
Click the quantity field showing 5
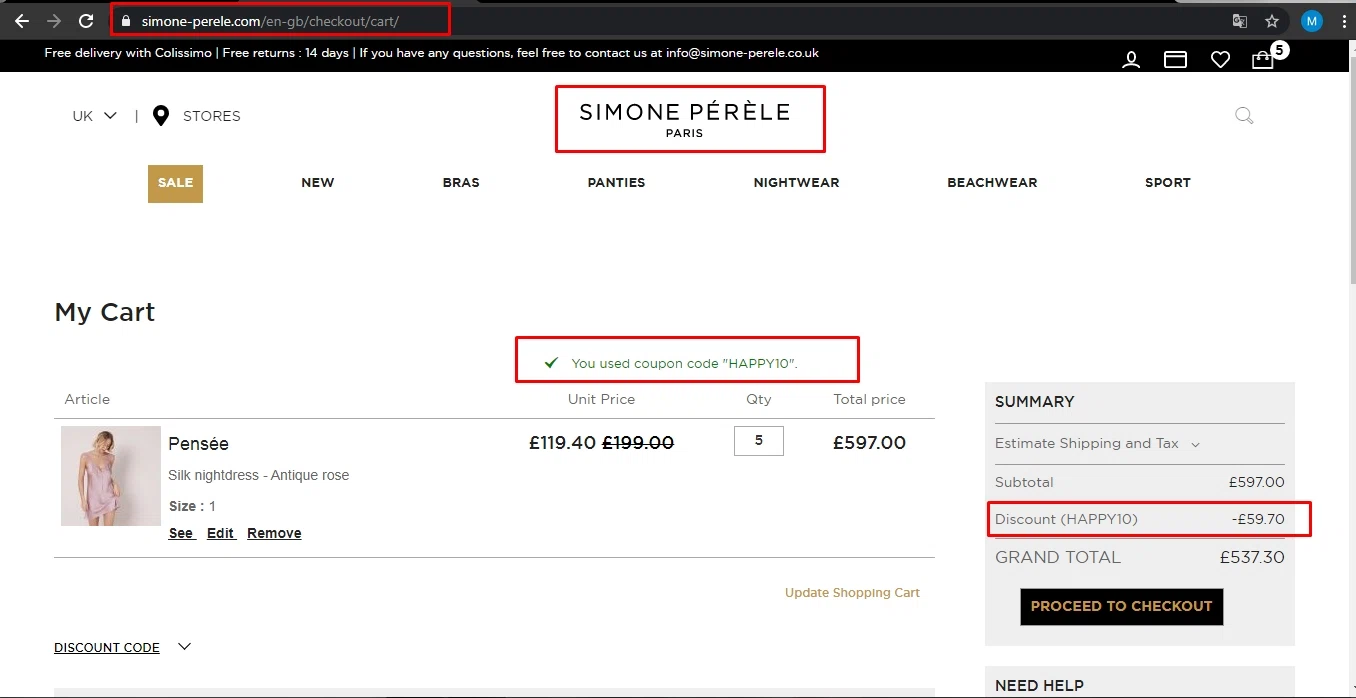tap(759, 441)
